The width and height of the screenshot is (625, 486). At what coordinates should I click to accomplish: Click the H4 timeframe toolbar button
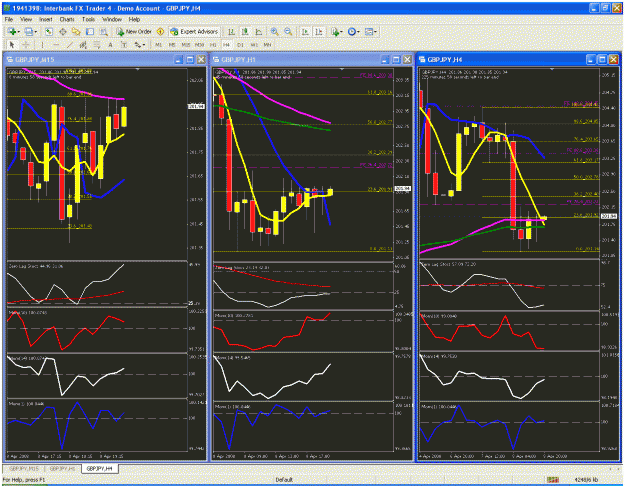226,45
